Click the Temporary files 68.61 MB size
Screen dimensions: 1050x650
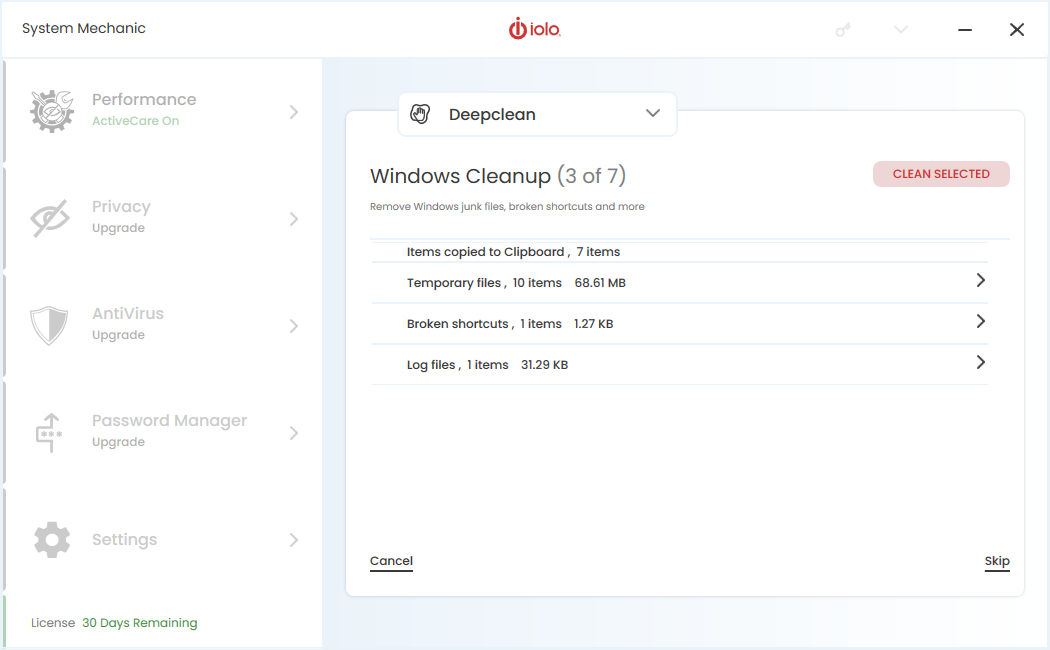click(599, 283)
